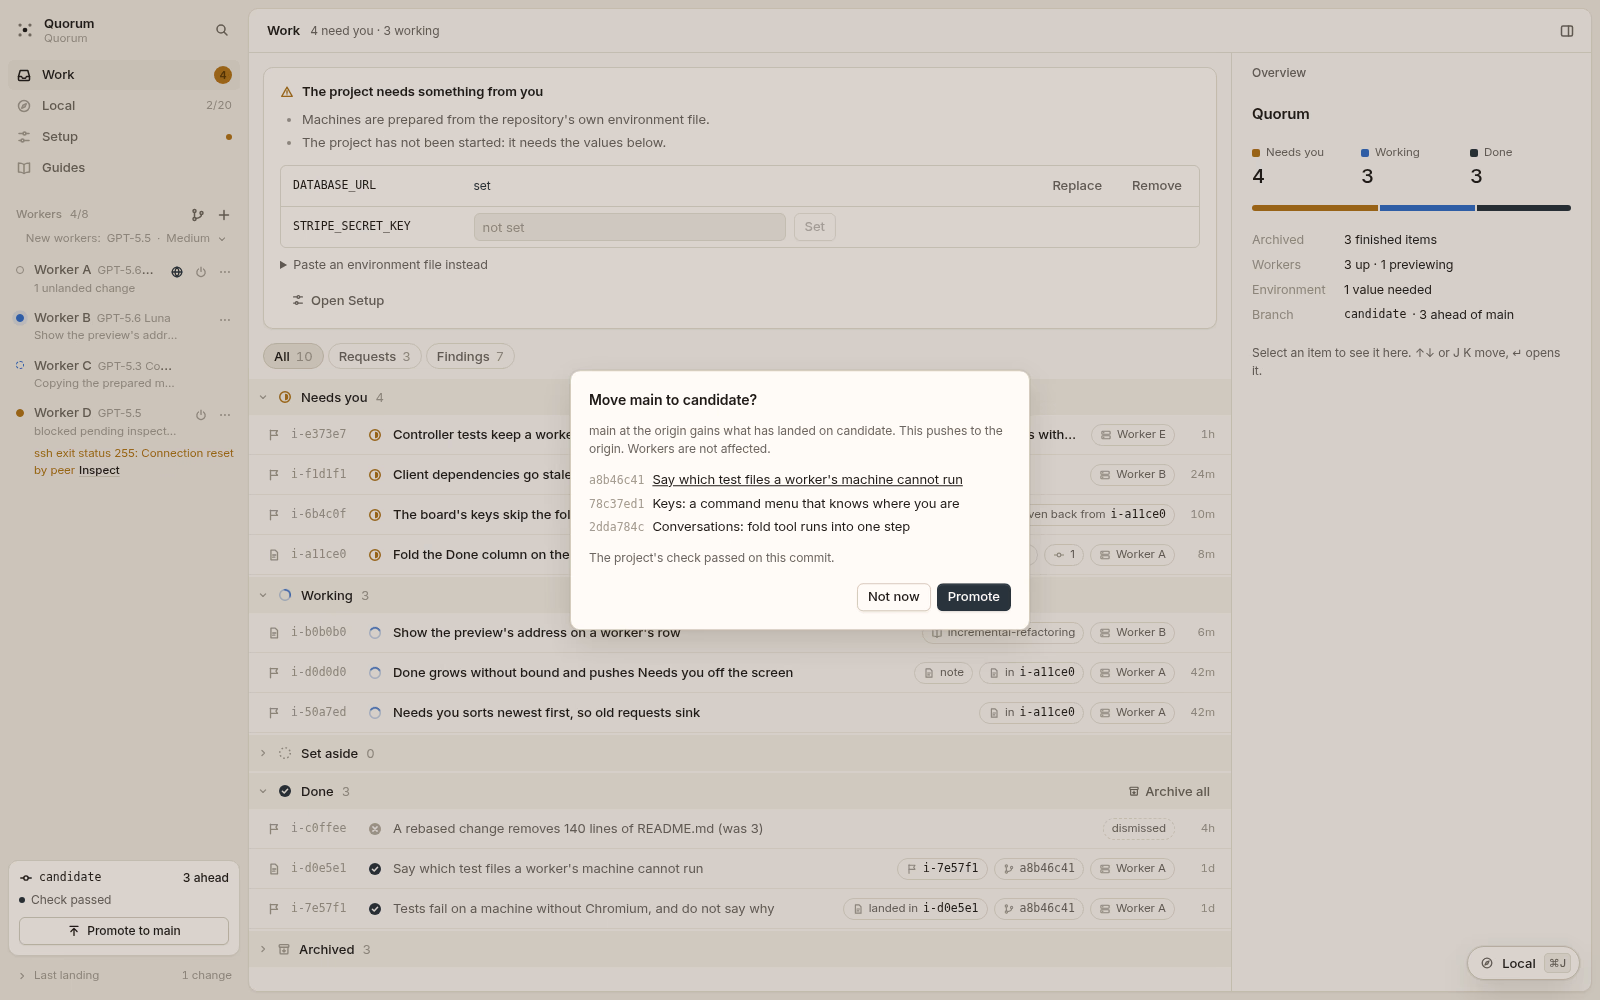Click the STRIPE_SECRET_KEY value field
The image size is (1600, 1000).
coord(630,227)
